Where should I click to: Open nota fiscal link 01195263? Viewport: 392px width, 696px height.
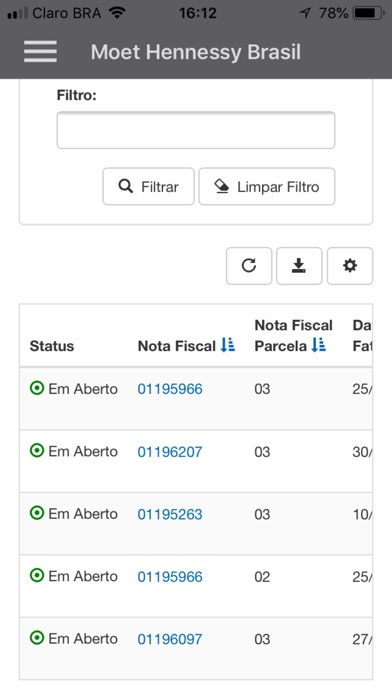tap(170, 514)
